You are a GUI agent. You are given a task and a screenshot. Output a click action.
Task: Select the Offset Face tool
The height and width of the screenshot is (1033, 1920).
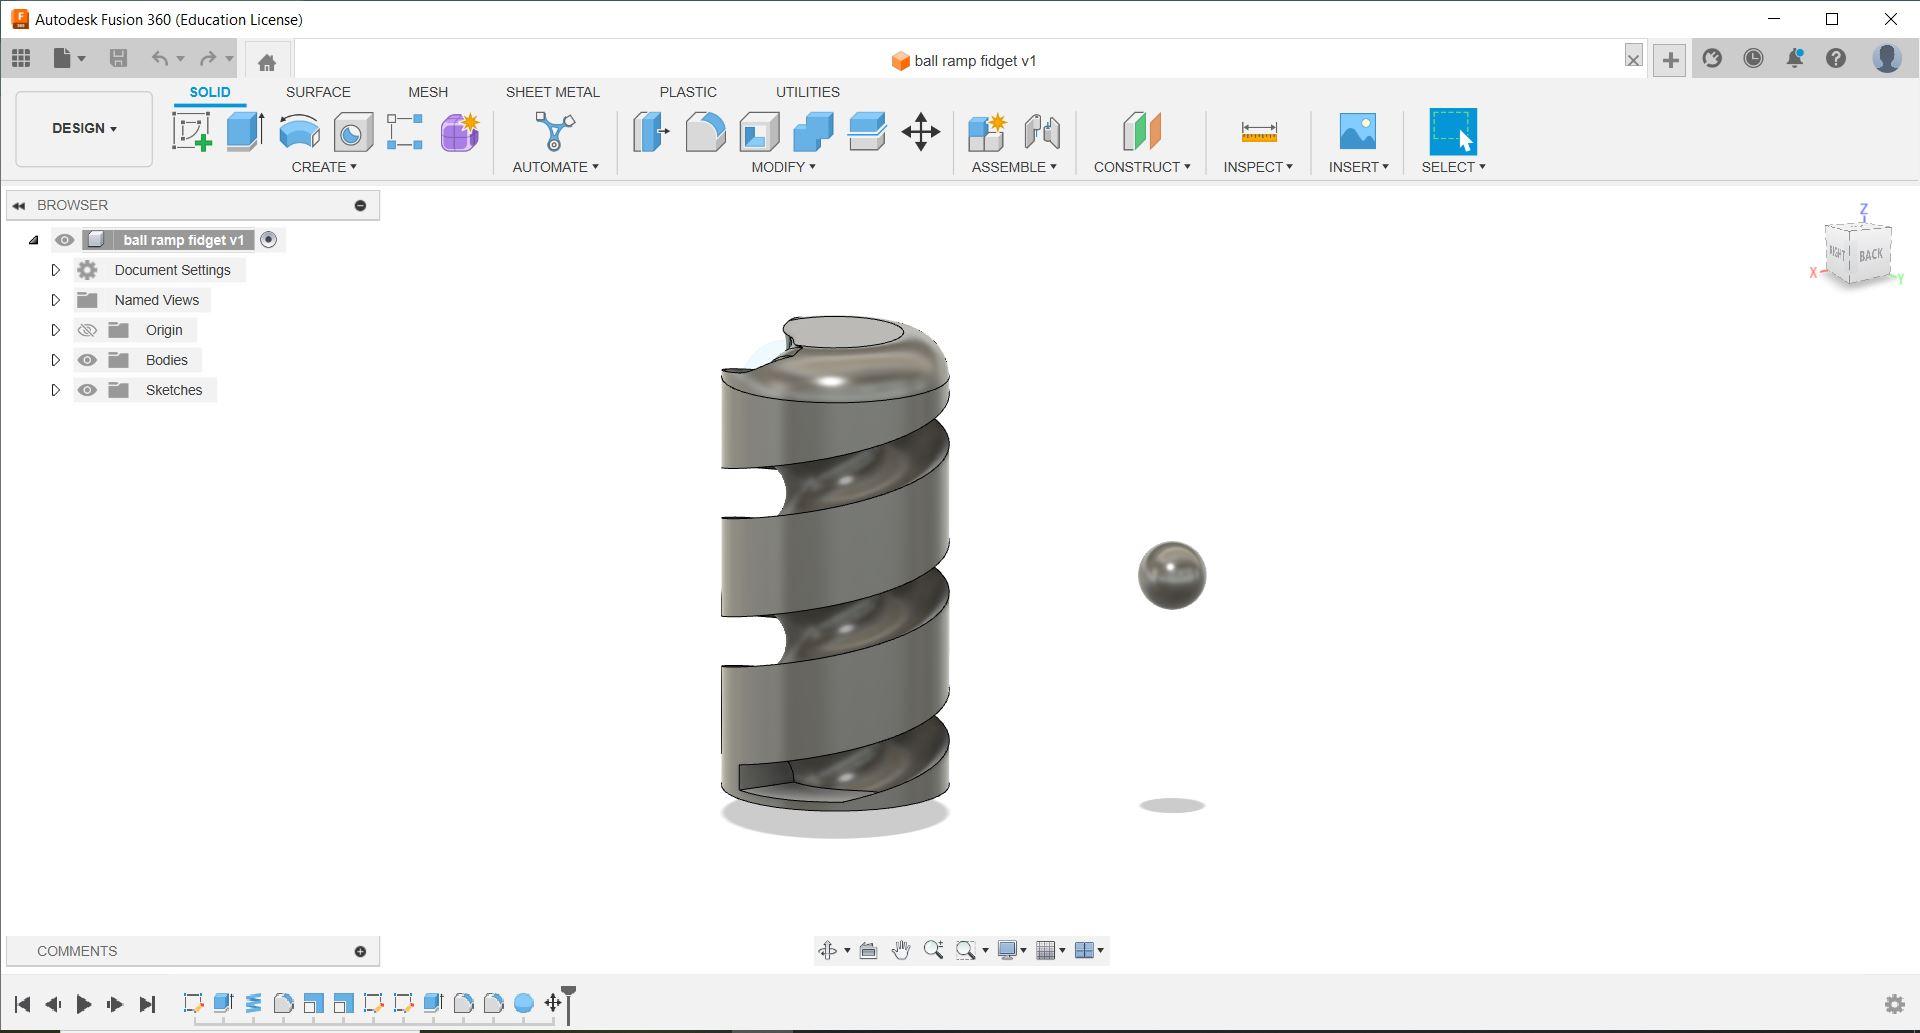coord(867,132)
